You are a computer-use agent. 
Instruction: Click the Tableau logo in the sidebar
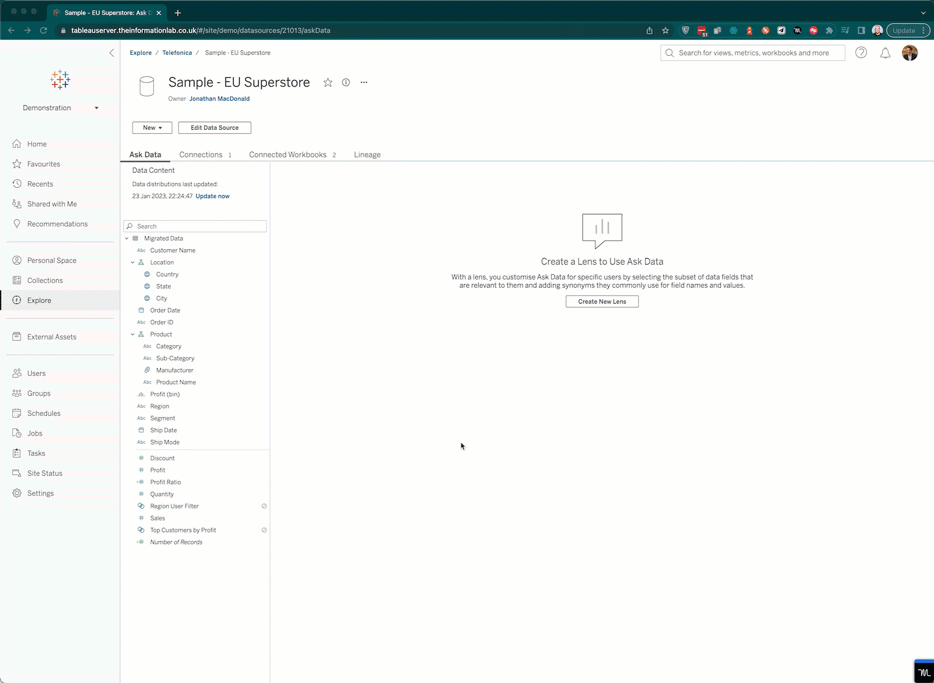tap(60, 80)
